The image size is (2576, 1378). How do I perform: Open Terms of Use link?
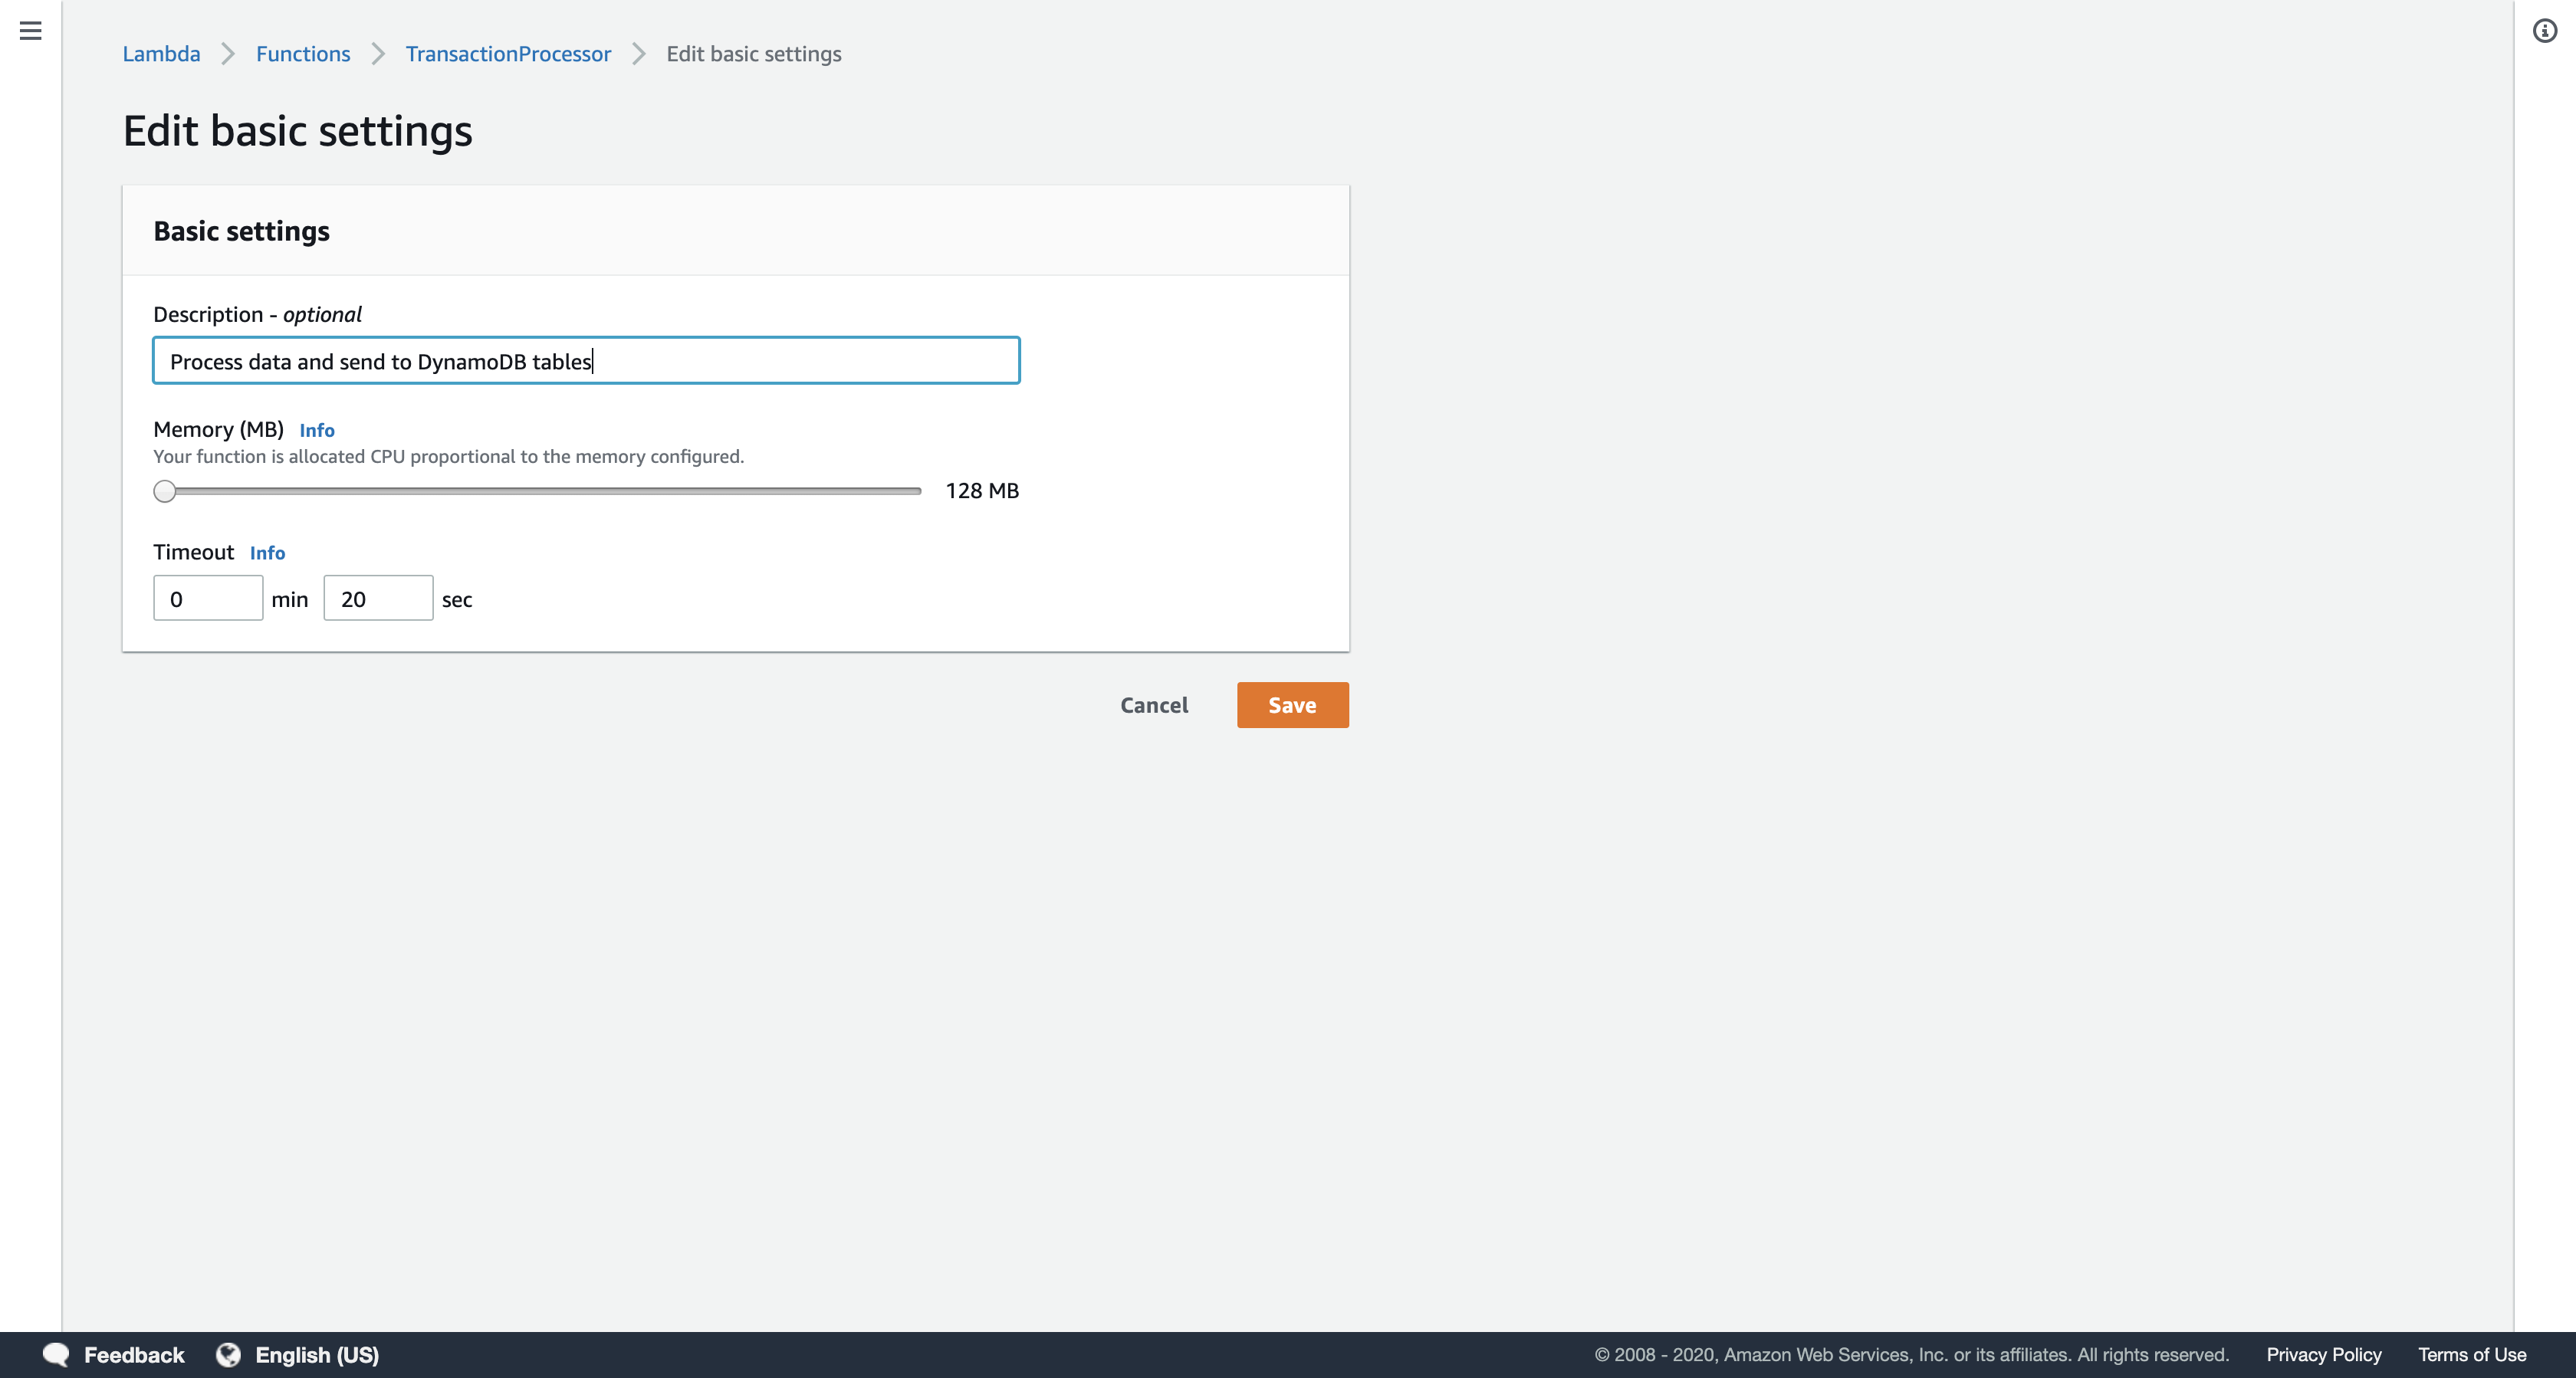[2472, 1354]
